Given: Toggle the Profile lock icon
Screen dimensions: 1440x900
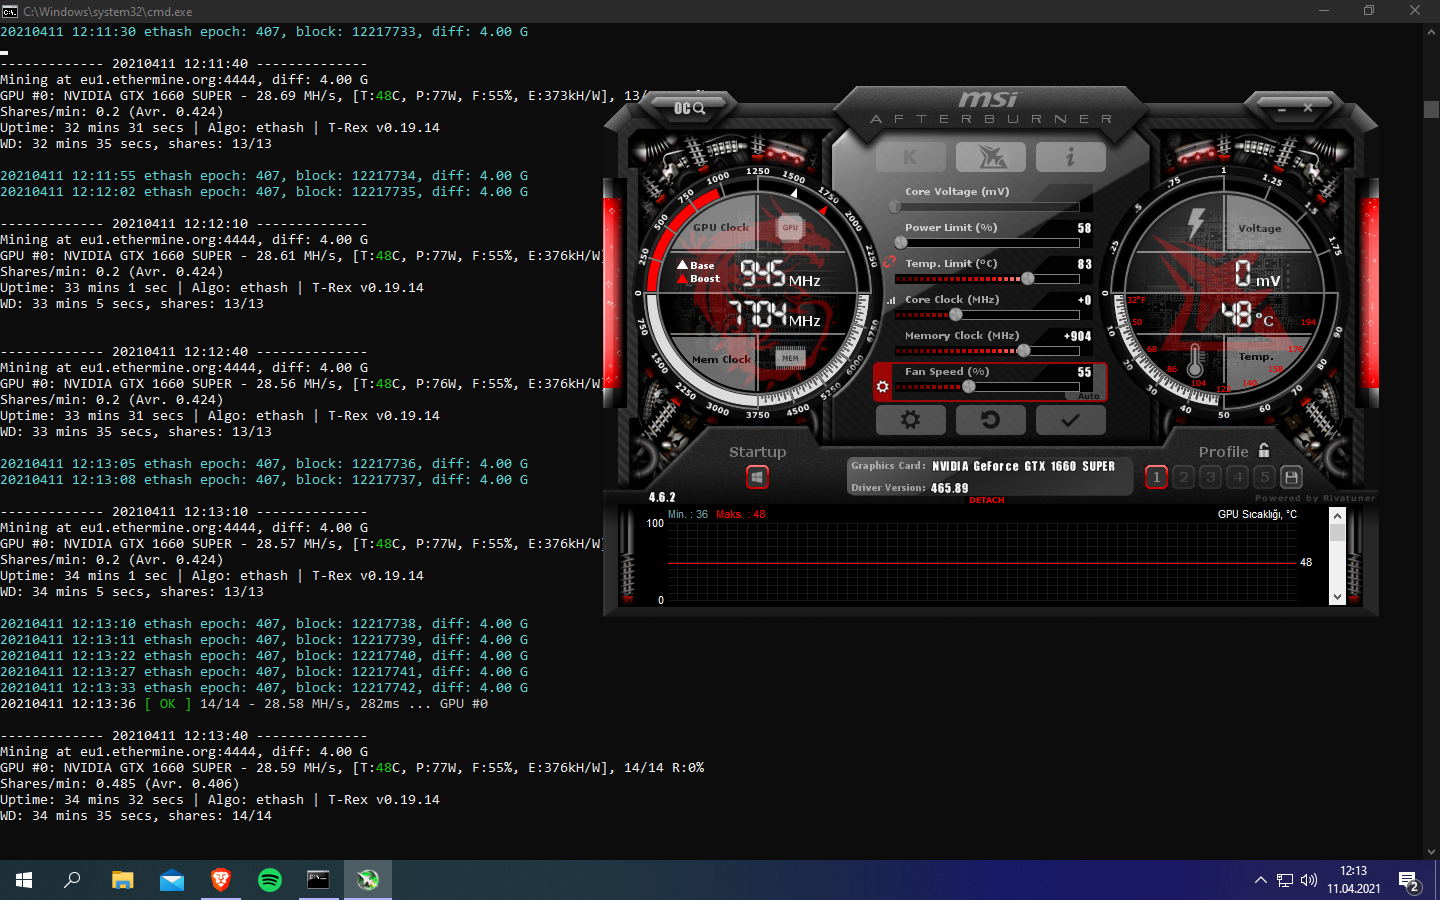Looking at the screenshot, I should tap(1264, 451).
